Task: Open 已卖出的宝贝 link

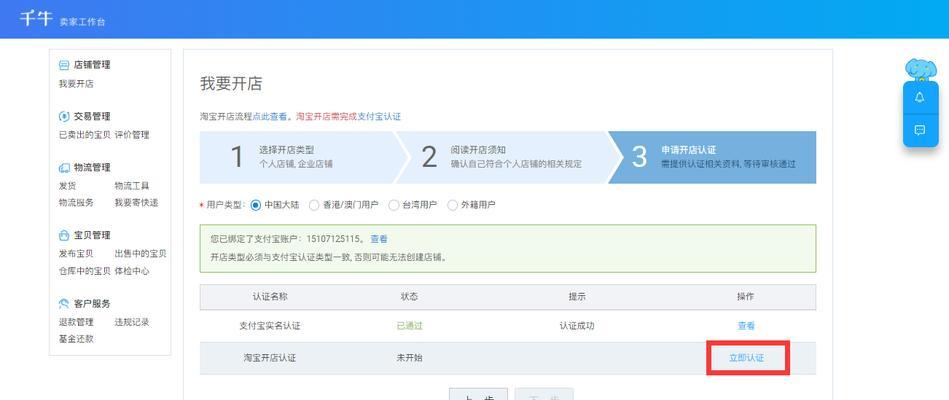Action: click(85, 135)
